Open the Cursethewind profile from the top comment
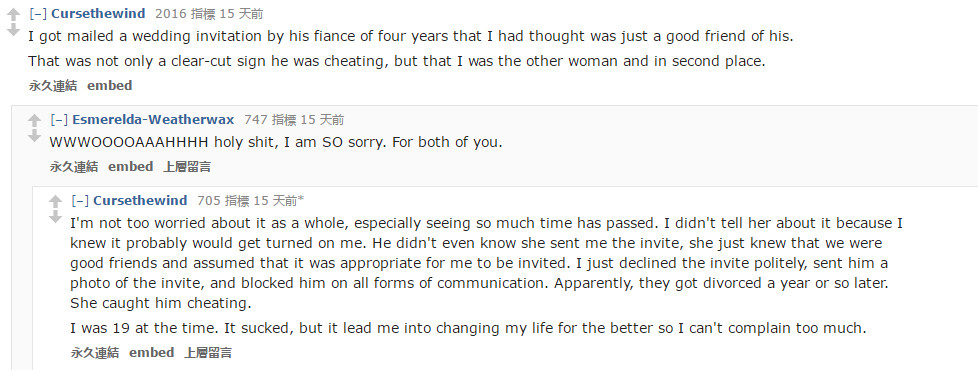 click(99, 13)
